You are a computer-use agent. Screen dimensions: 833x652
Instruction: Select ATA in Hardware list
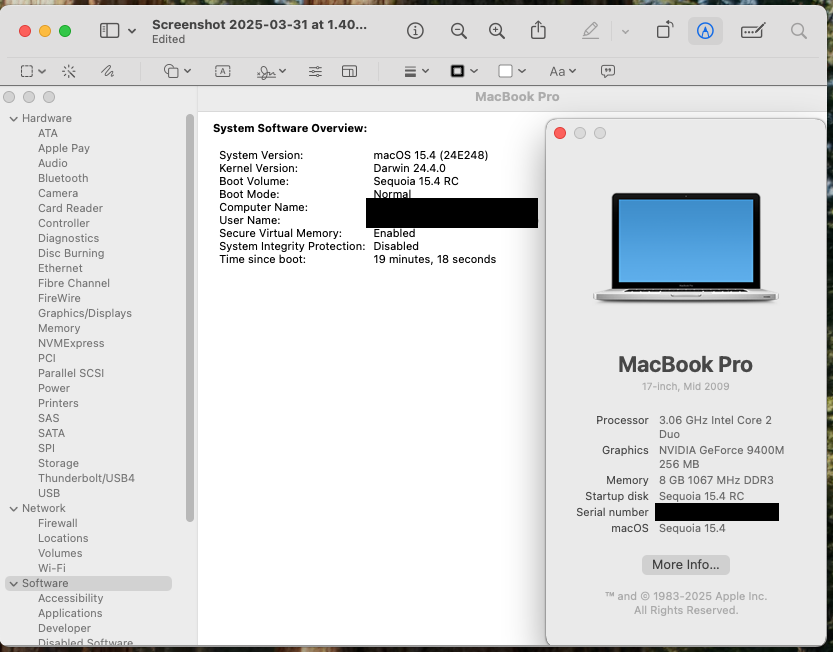click(x=48, y=133)
